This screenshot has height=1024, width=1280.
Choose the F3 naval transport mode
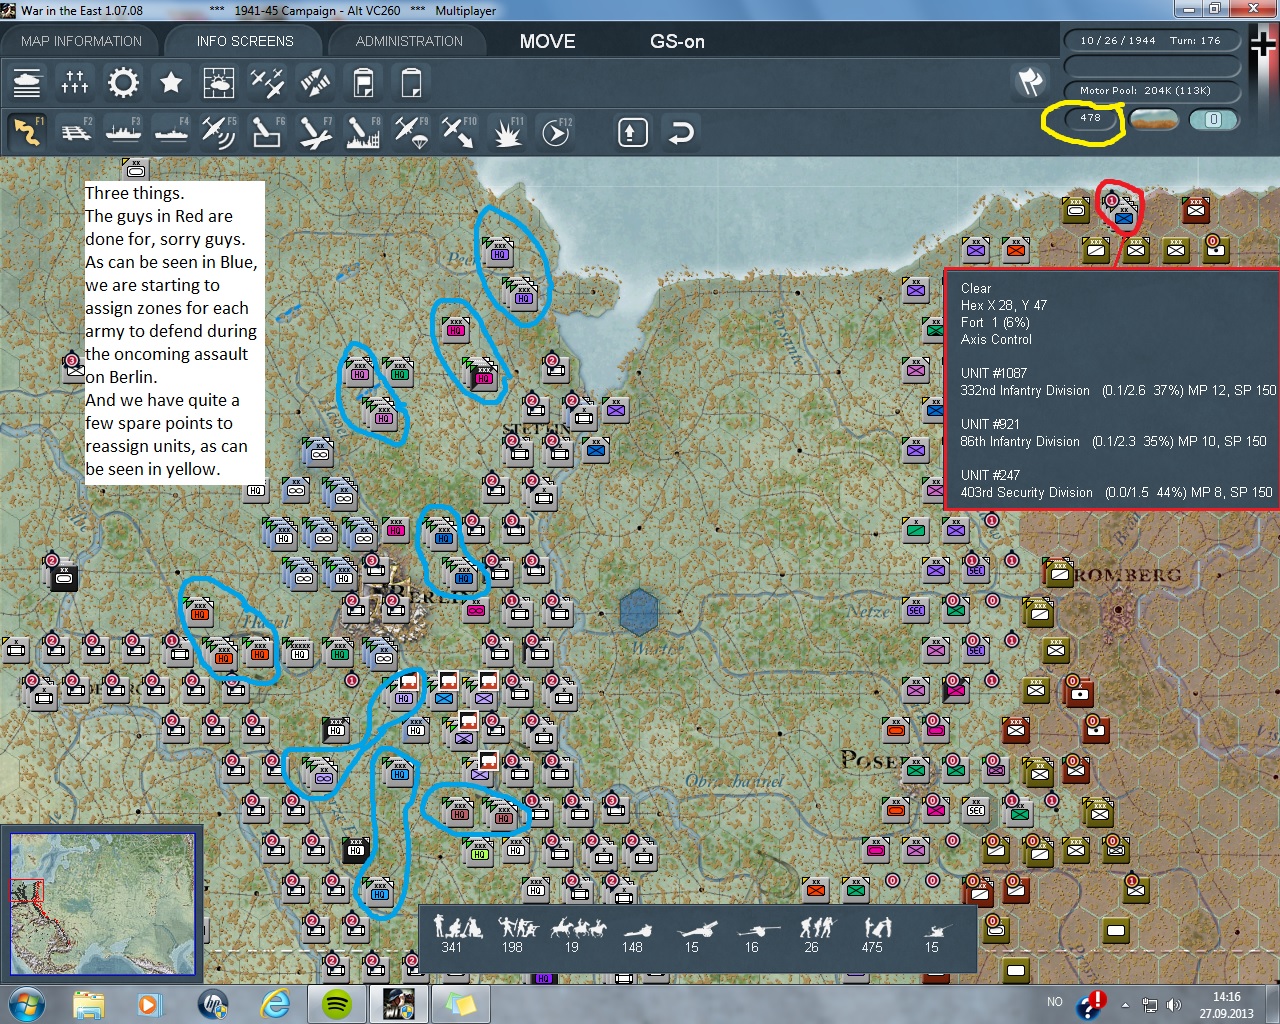click(x=123, y=132)
